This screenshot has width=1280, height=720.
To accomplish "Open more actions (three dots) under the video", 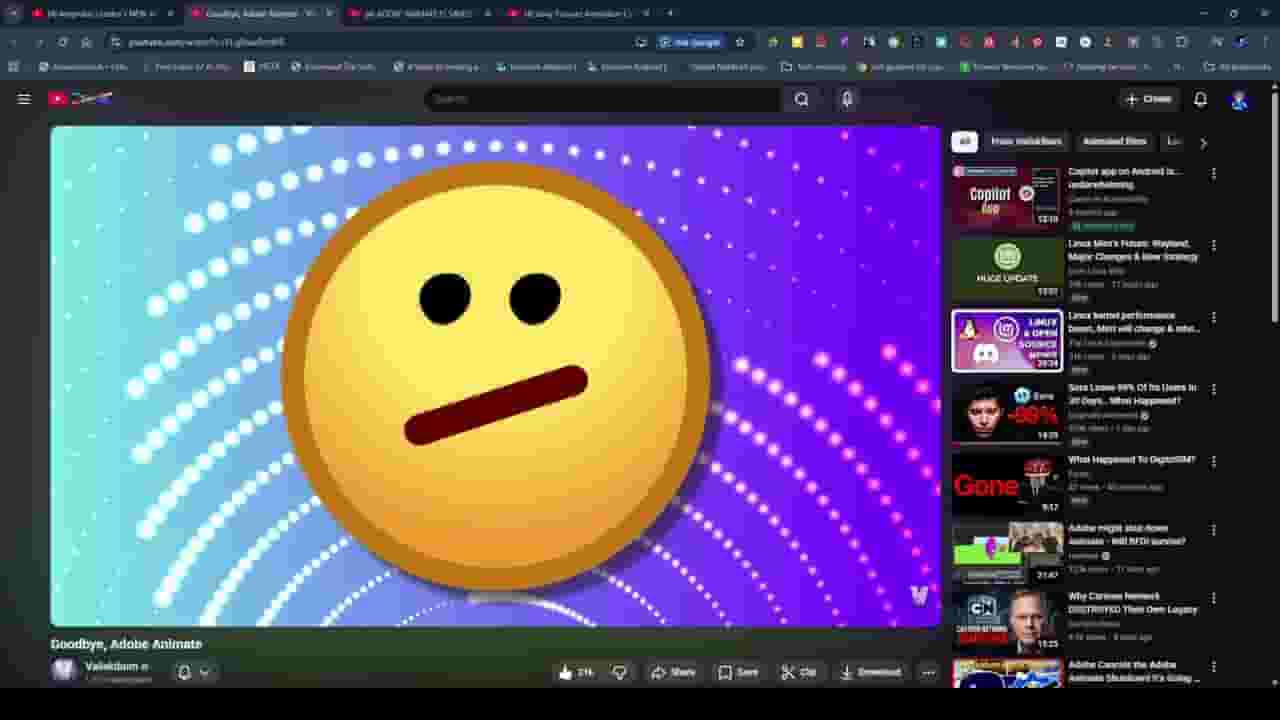I will coord(928,672).
